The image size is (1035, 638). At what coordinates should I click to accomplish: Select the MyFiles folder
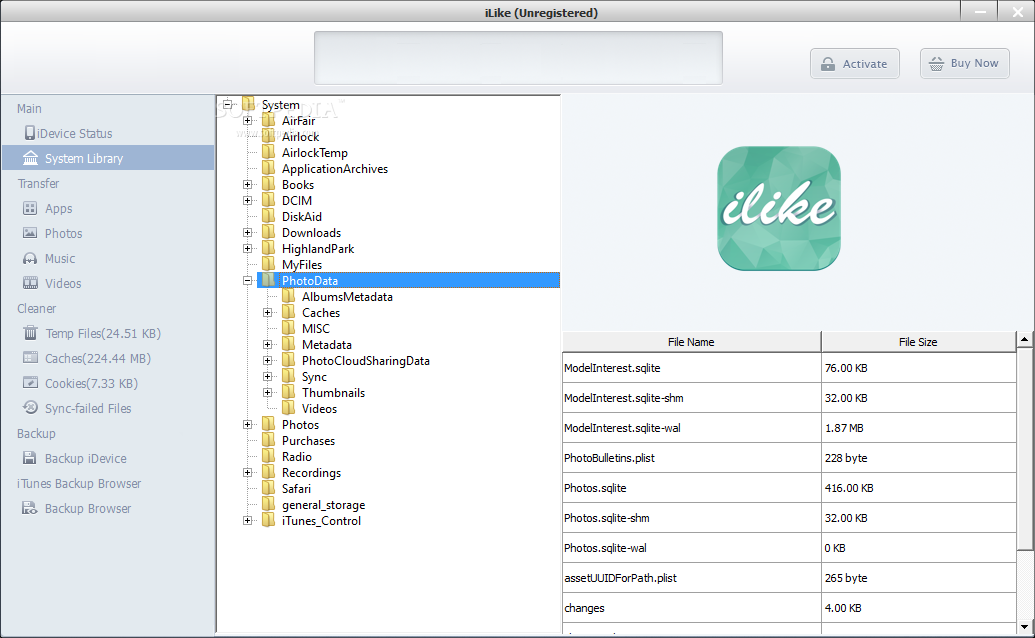302,265
